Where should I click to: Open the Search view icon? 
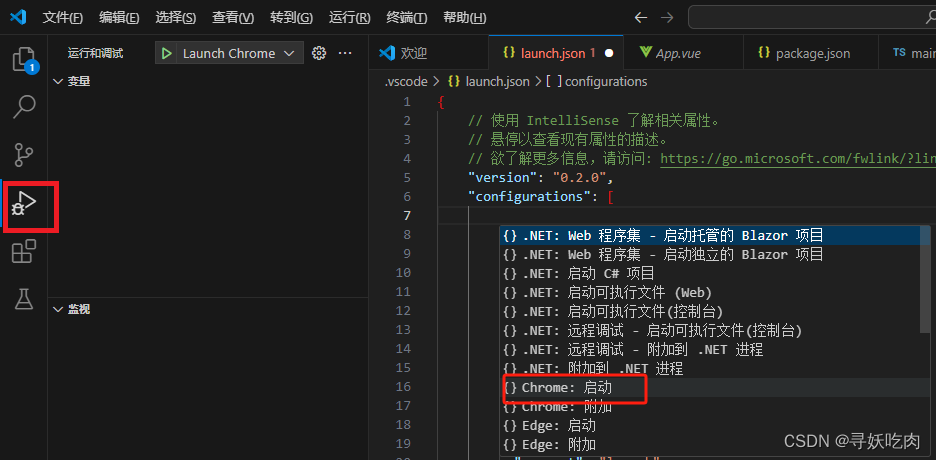pyautogui.click(x=24, y=107)
